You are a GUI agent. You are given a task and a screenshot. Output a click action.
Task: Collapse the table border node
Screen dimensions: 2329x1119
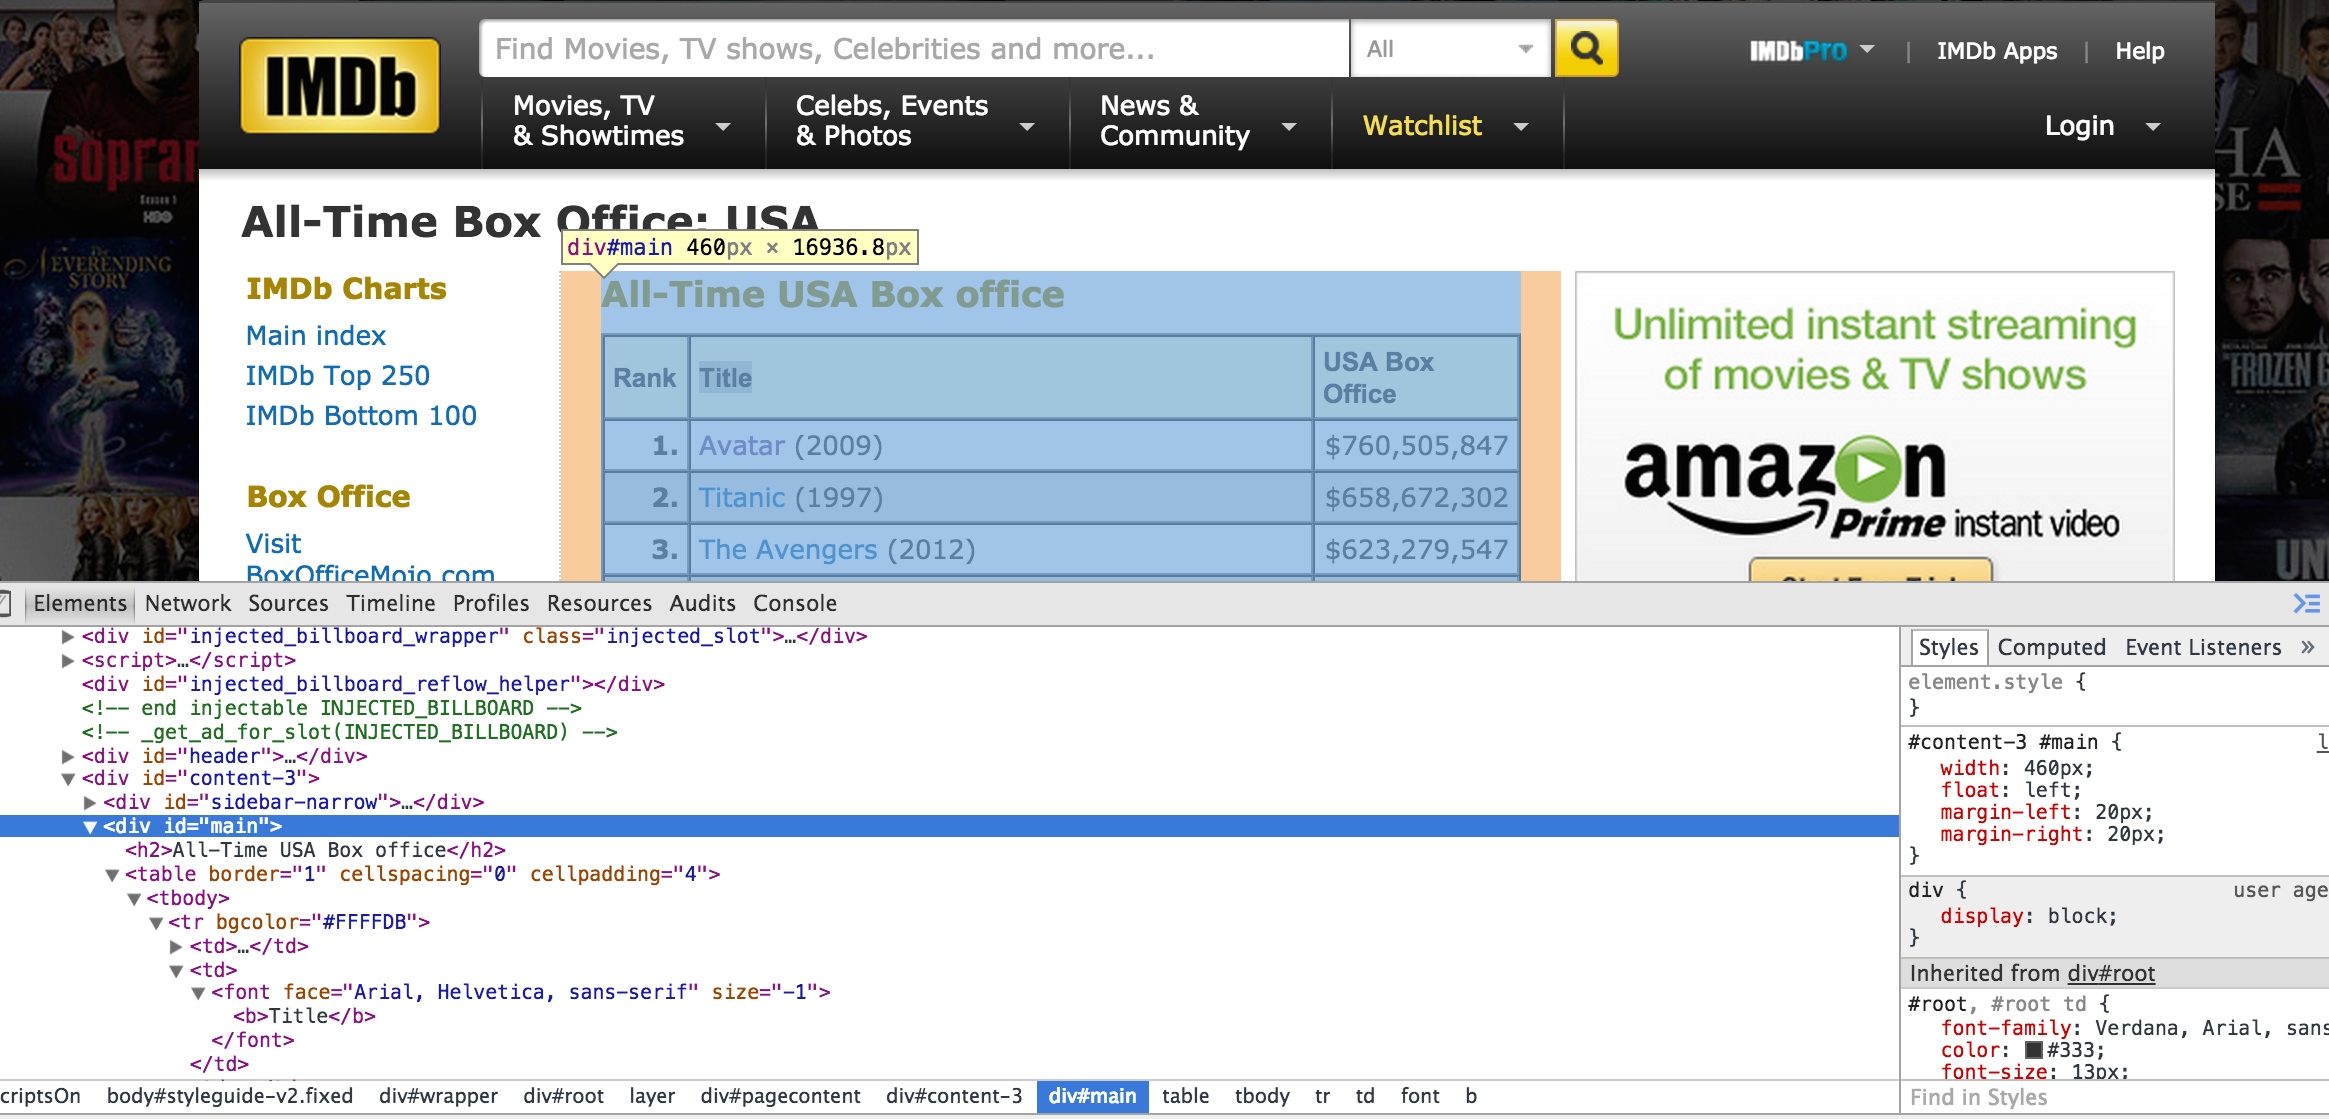pyautogui.click(x=111, y=874)
